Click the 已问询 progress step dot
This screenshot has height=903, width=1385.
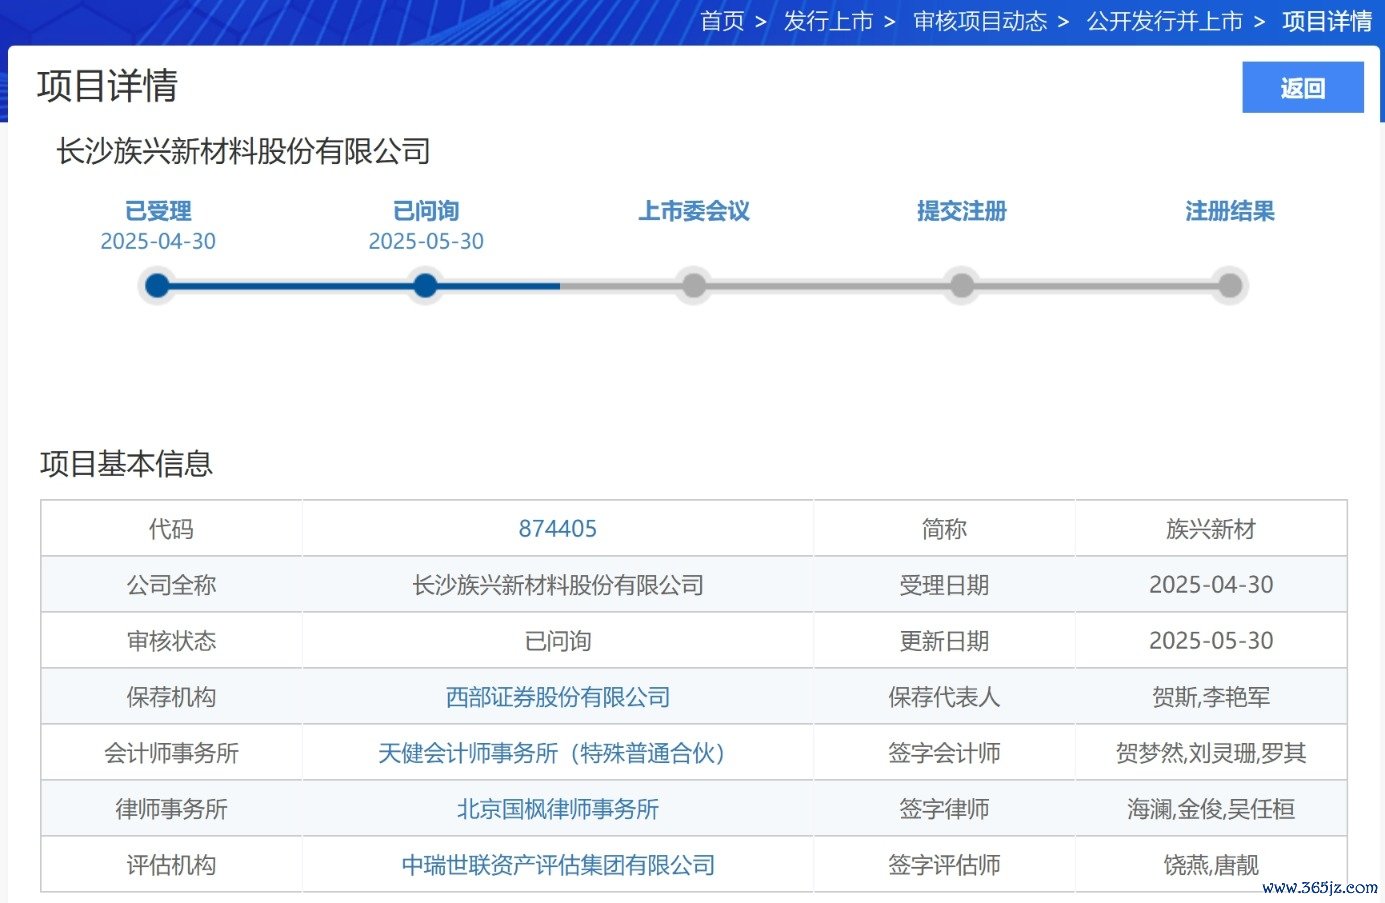pyautogui.click(x=425, y=286)
